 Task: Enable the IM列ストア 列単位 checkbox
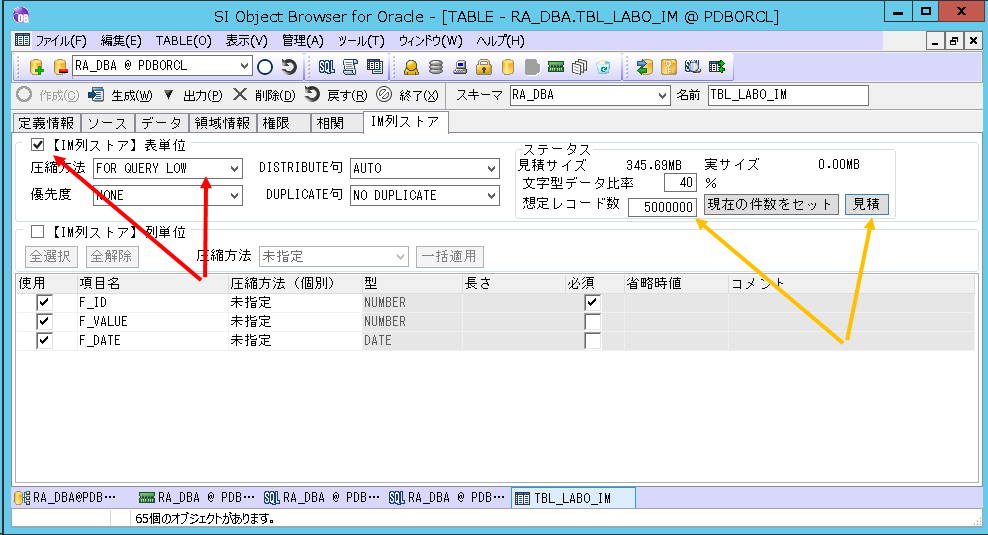pyautogui.click(x=38, y=231)
